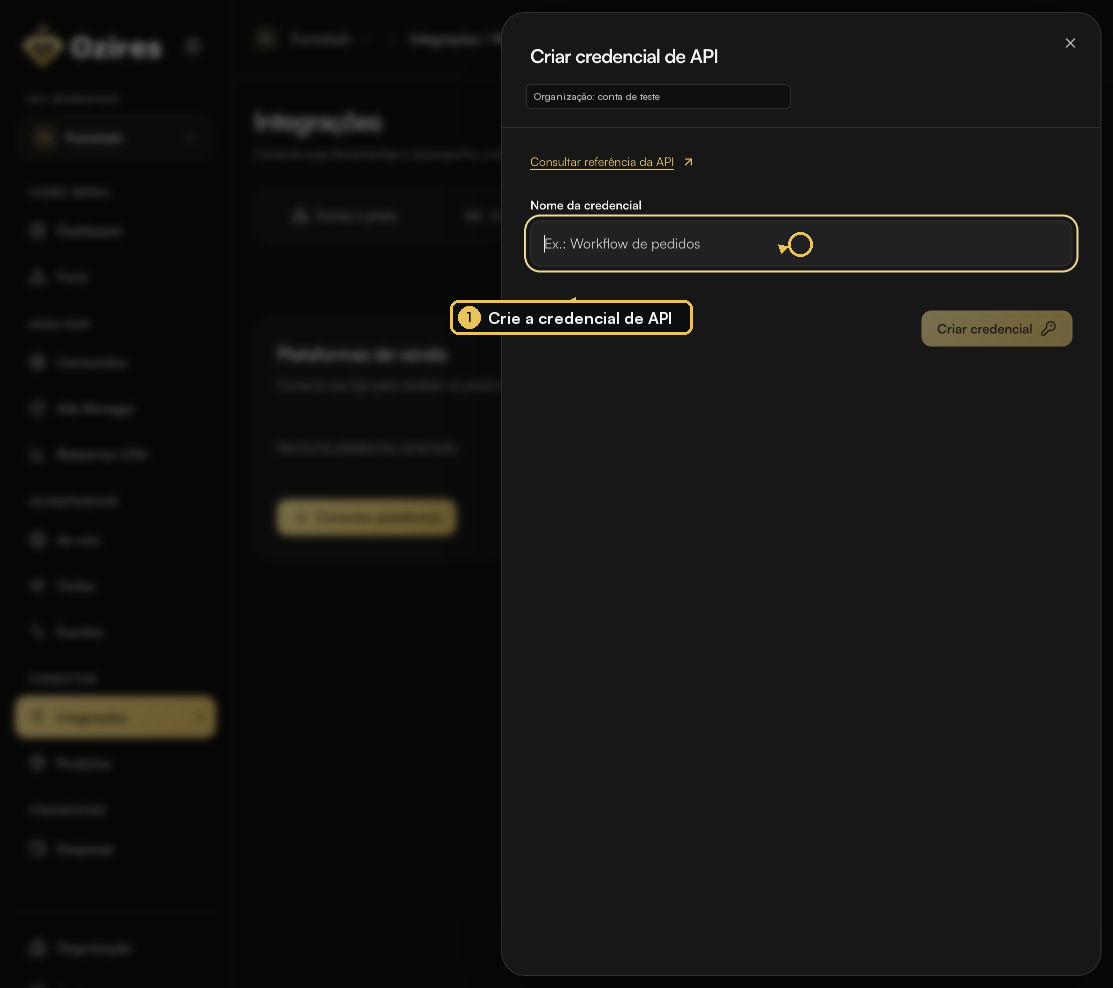Select the highlighted Integrações sidebar item
The image size is (1113, 988).
click(x=115, y=717)
